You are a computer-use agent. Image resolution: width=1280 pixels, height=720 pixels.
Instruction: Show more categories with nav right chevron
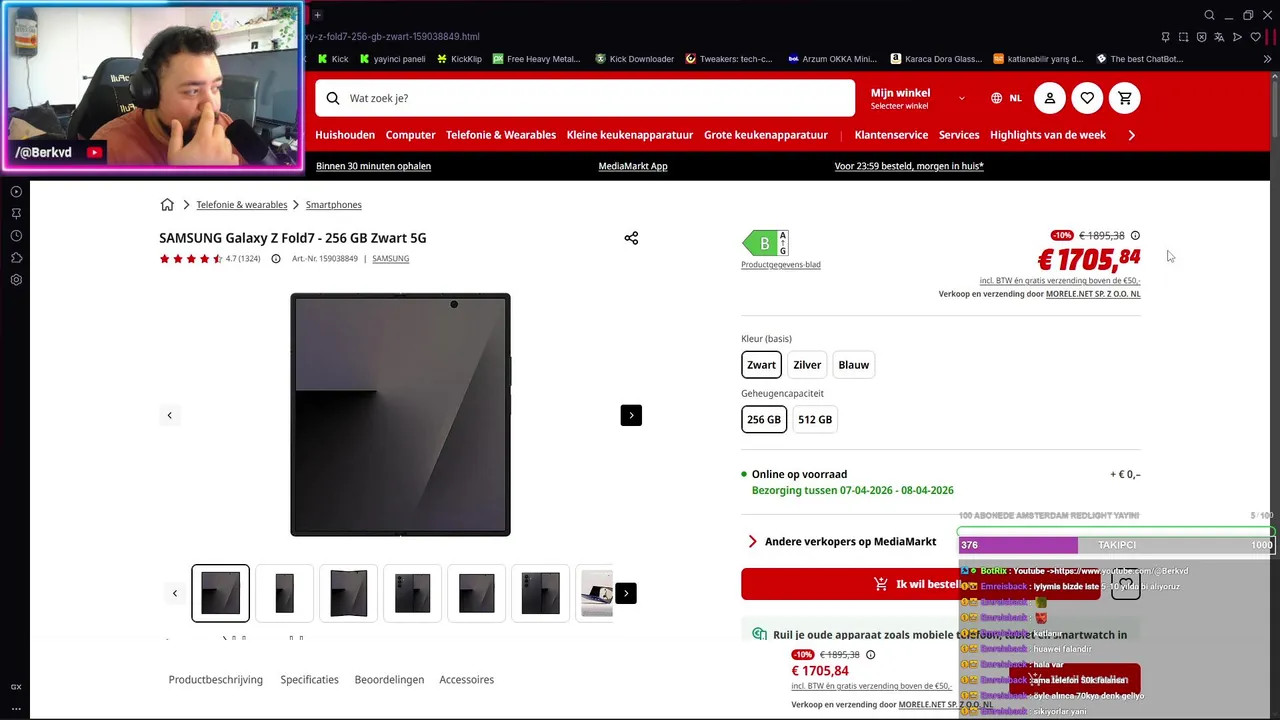click(x=1131, y=135)
